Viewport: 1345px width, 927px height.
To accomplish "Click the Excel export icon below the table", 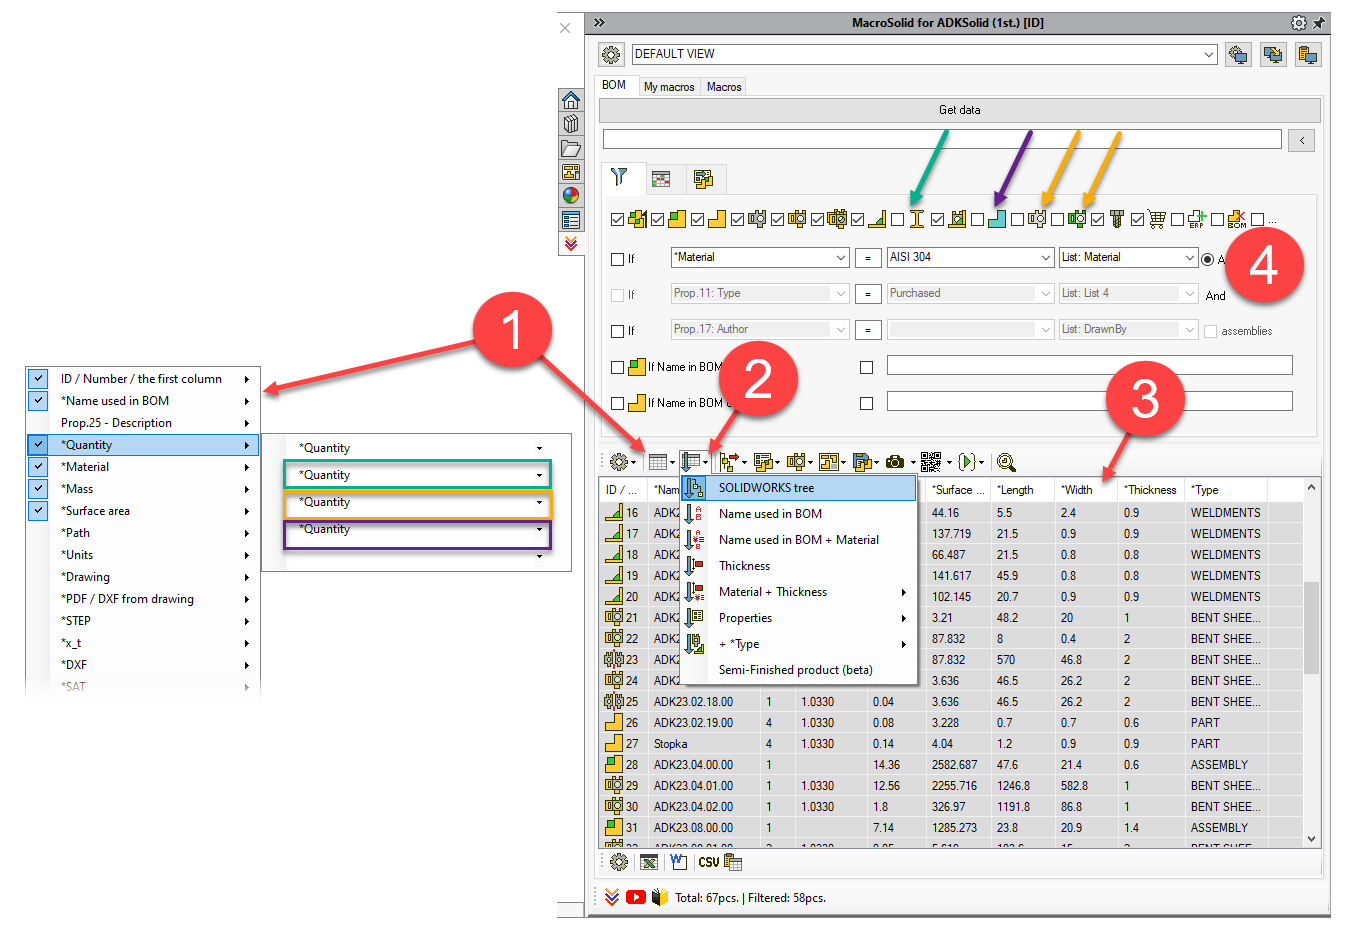I will coord(649,862).
